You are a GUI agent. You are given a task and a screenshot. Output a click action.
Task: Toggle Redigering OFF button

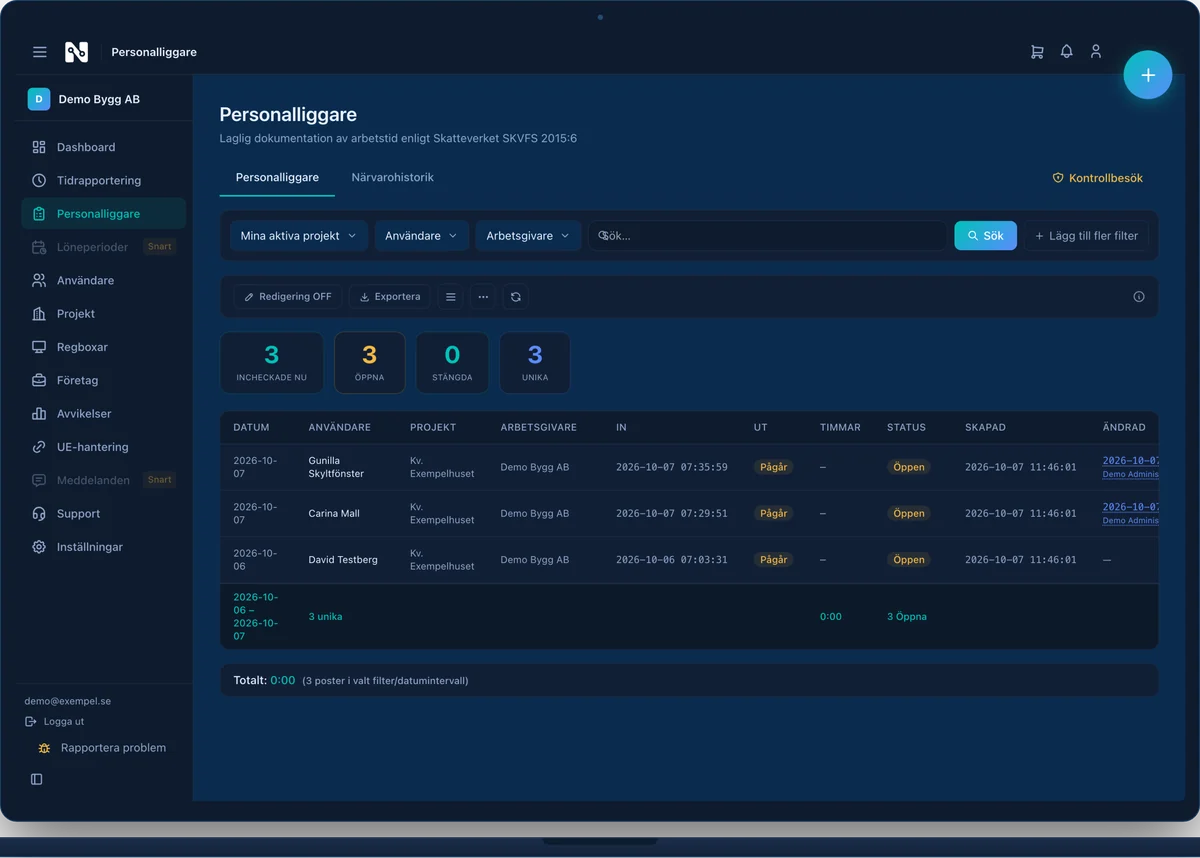pos(288,297)
